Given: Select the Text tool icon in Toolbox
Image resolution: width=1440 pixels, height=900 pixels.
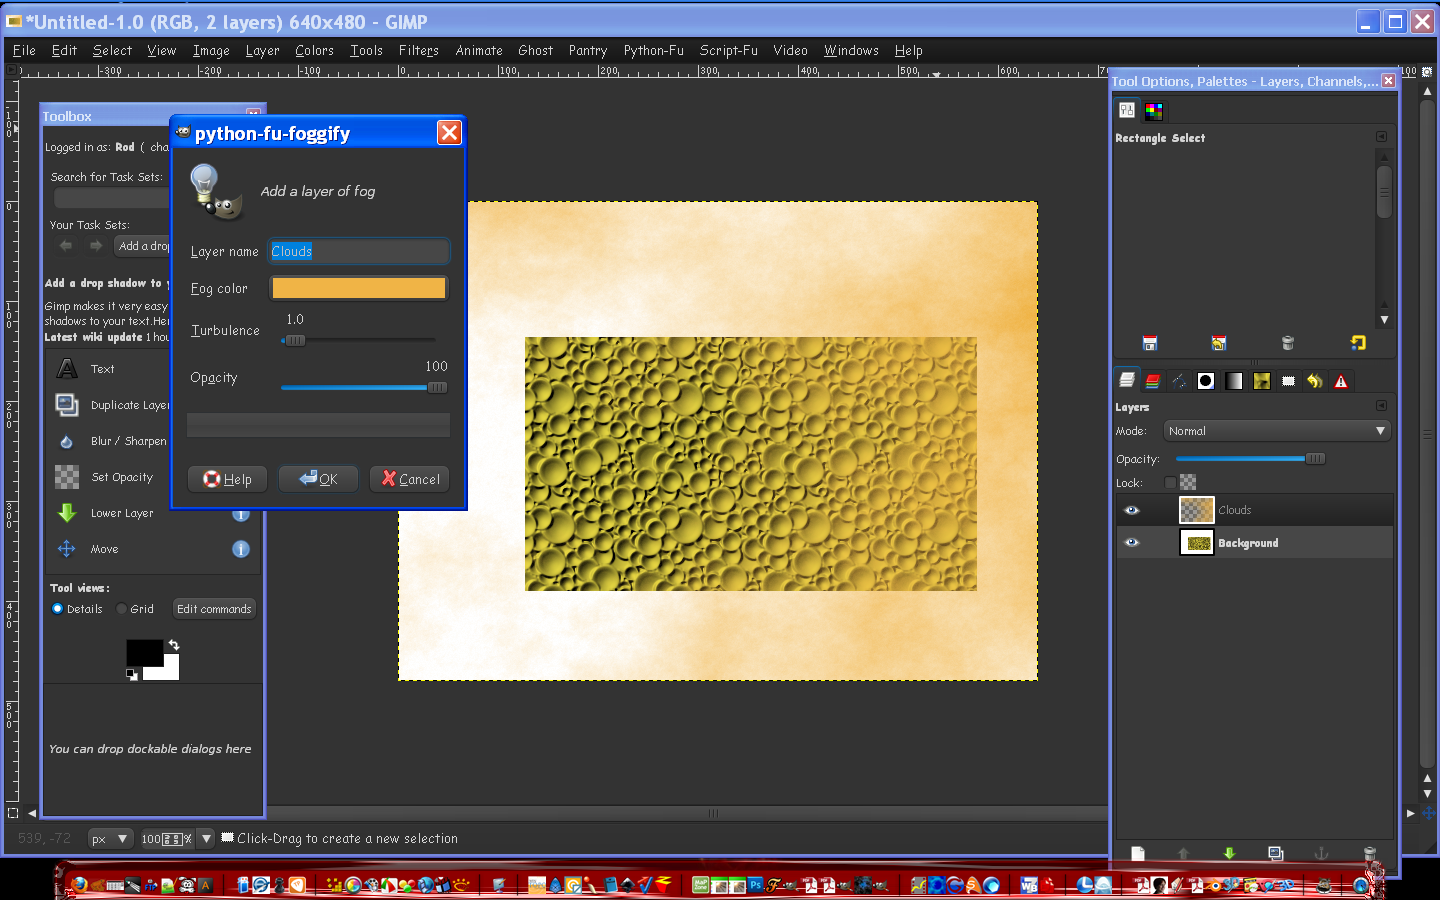Looking at the screenshot, I should point(67,369).
